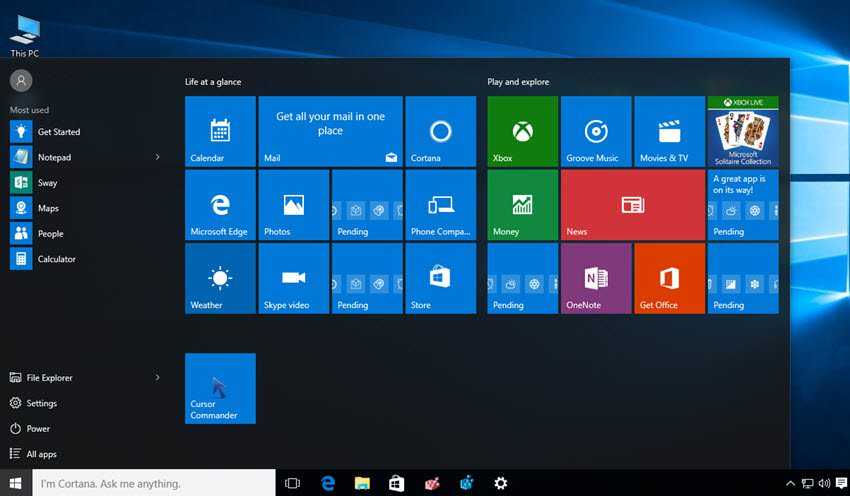Viewport: 850px width, 496px height.
Task: Click the Pending tile left of OneNote
Action: [523, 279]
